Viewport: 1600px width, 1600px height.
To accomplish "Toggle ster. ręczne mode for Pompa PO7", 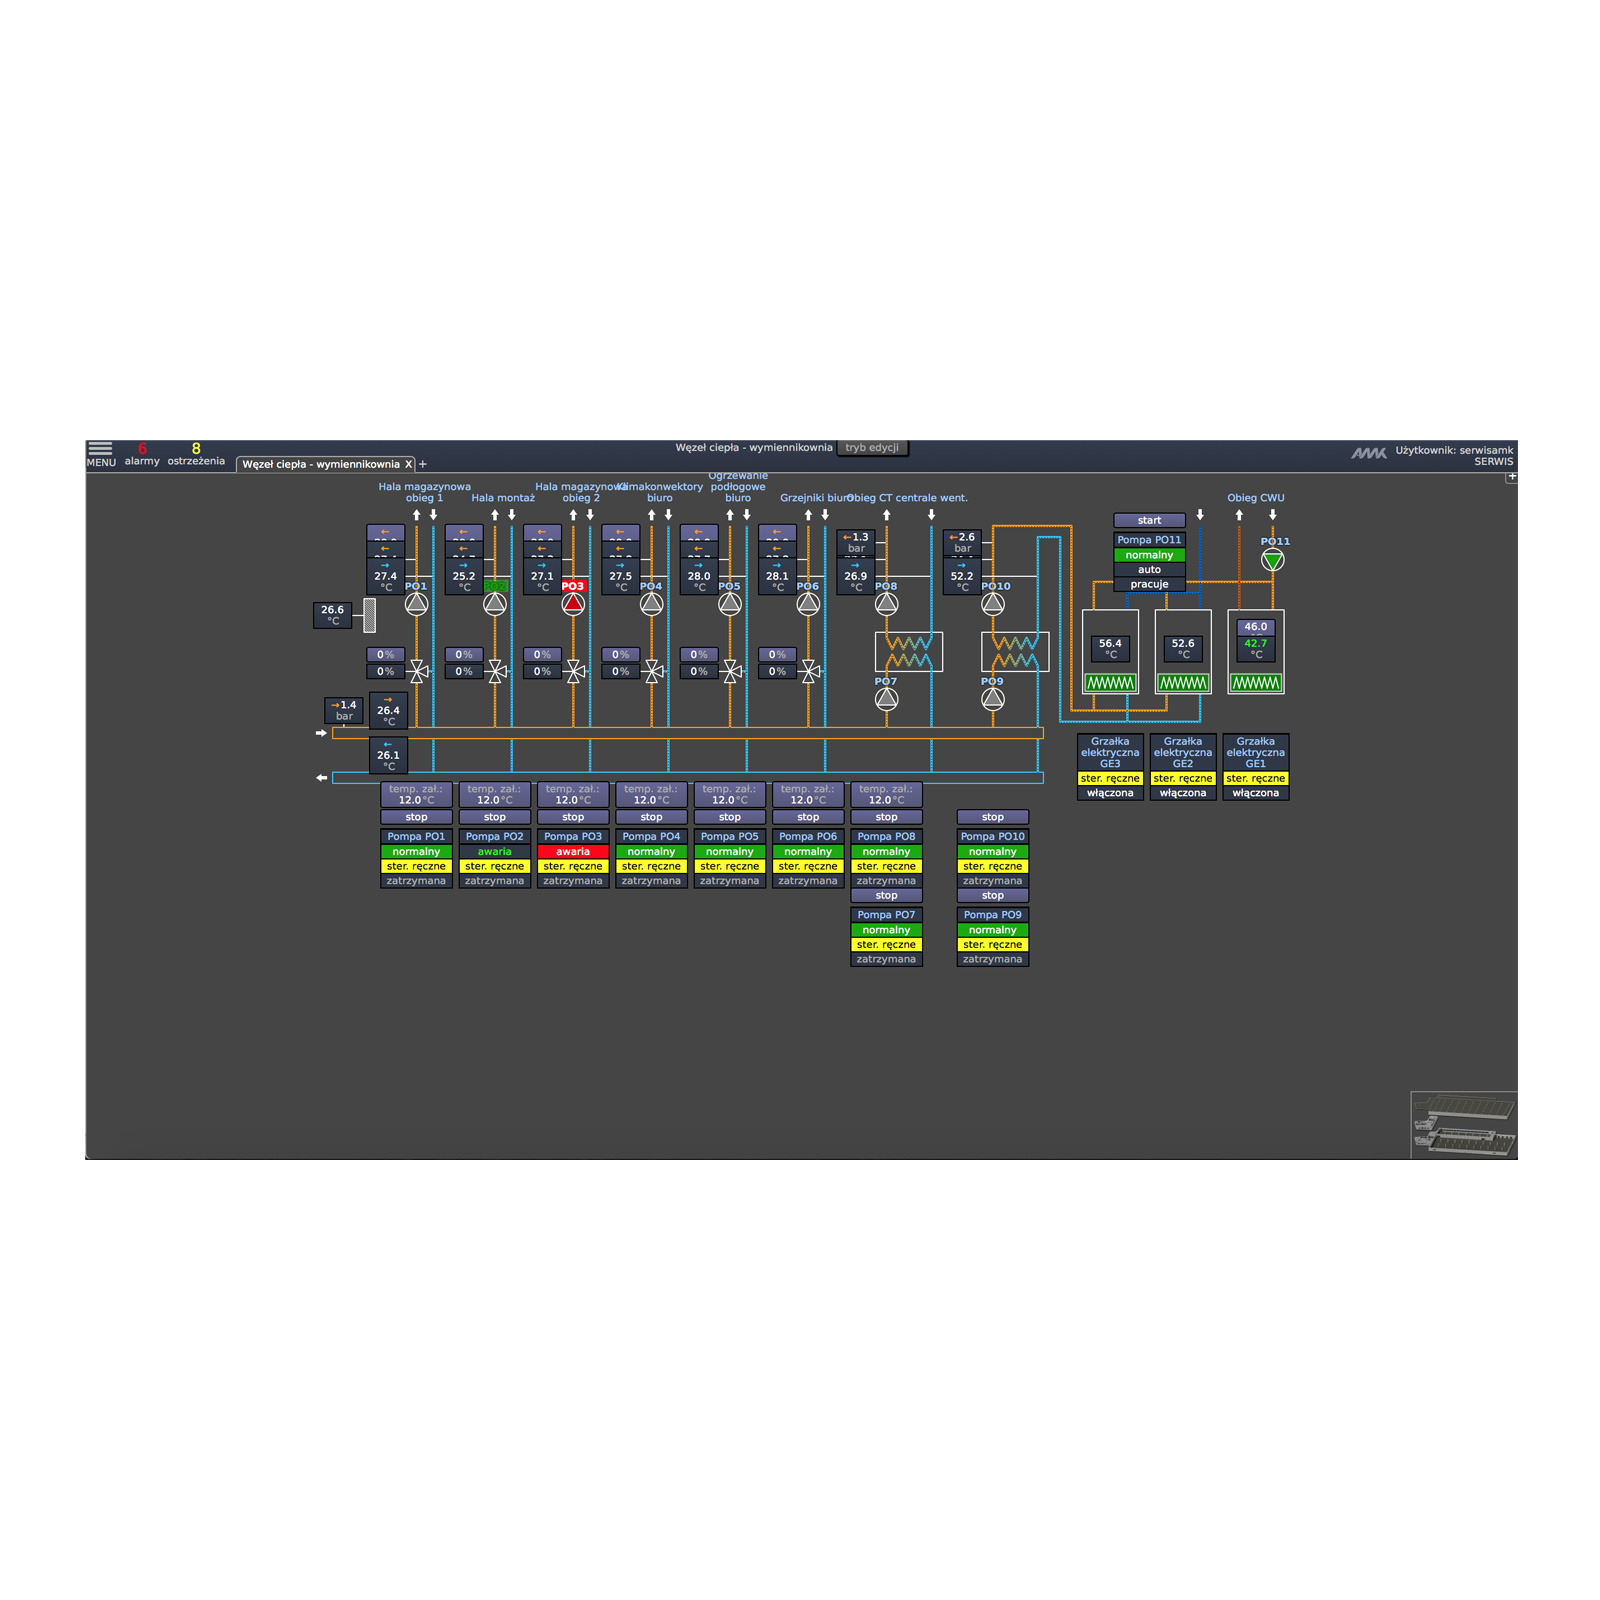I will point(886,944).
